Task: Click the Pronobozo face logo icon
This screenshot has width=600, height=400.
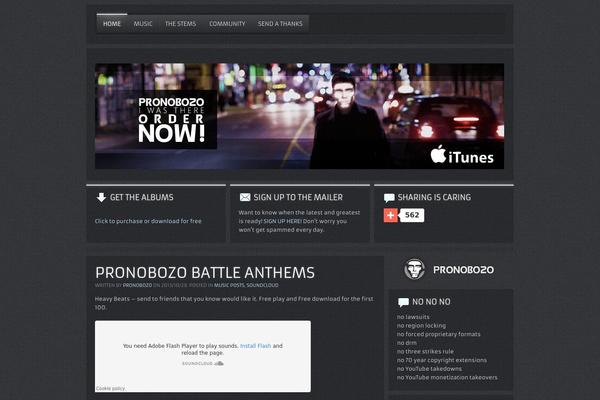Action: pyautogui.click(x=414, y=269)
